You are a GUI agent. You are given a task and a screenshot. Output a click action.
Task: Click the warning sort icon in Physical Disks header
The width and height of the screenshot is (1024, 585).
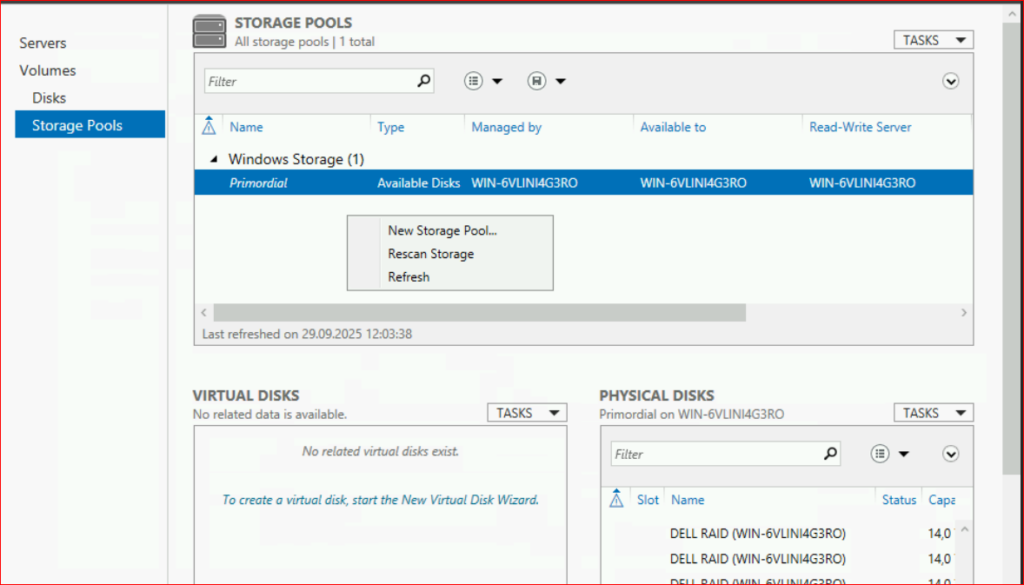(616, 500)
